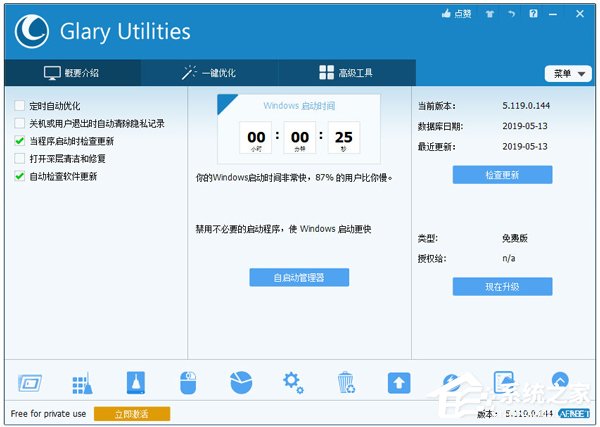Enable 定时自动优化 checkbox
This screenshot has width=600, height=427.
click(x=20, y=106)
